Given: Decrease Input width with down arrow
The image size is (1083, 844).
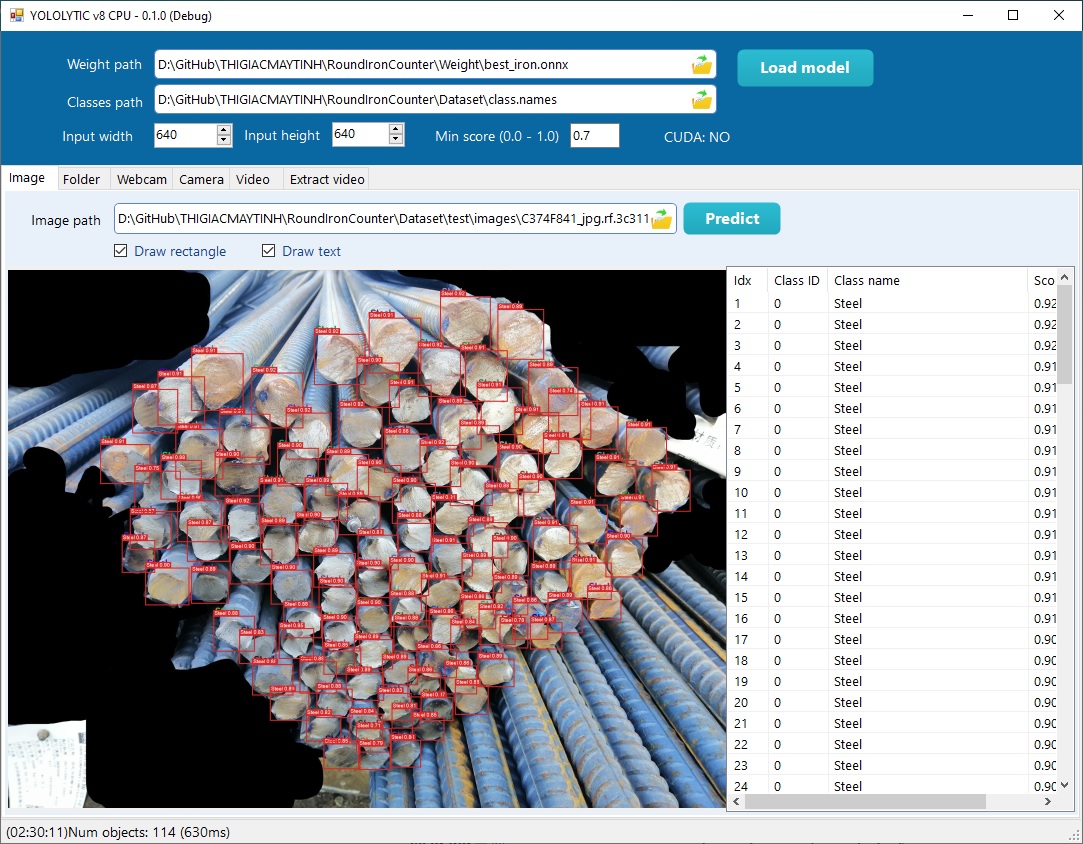Looking at the screenshot, I should 224,140.
